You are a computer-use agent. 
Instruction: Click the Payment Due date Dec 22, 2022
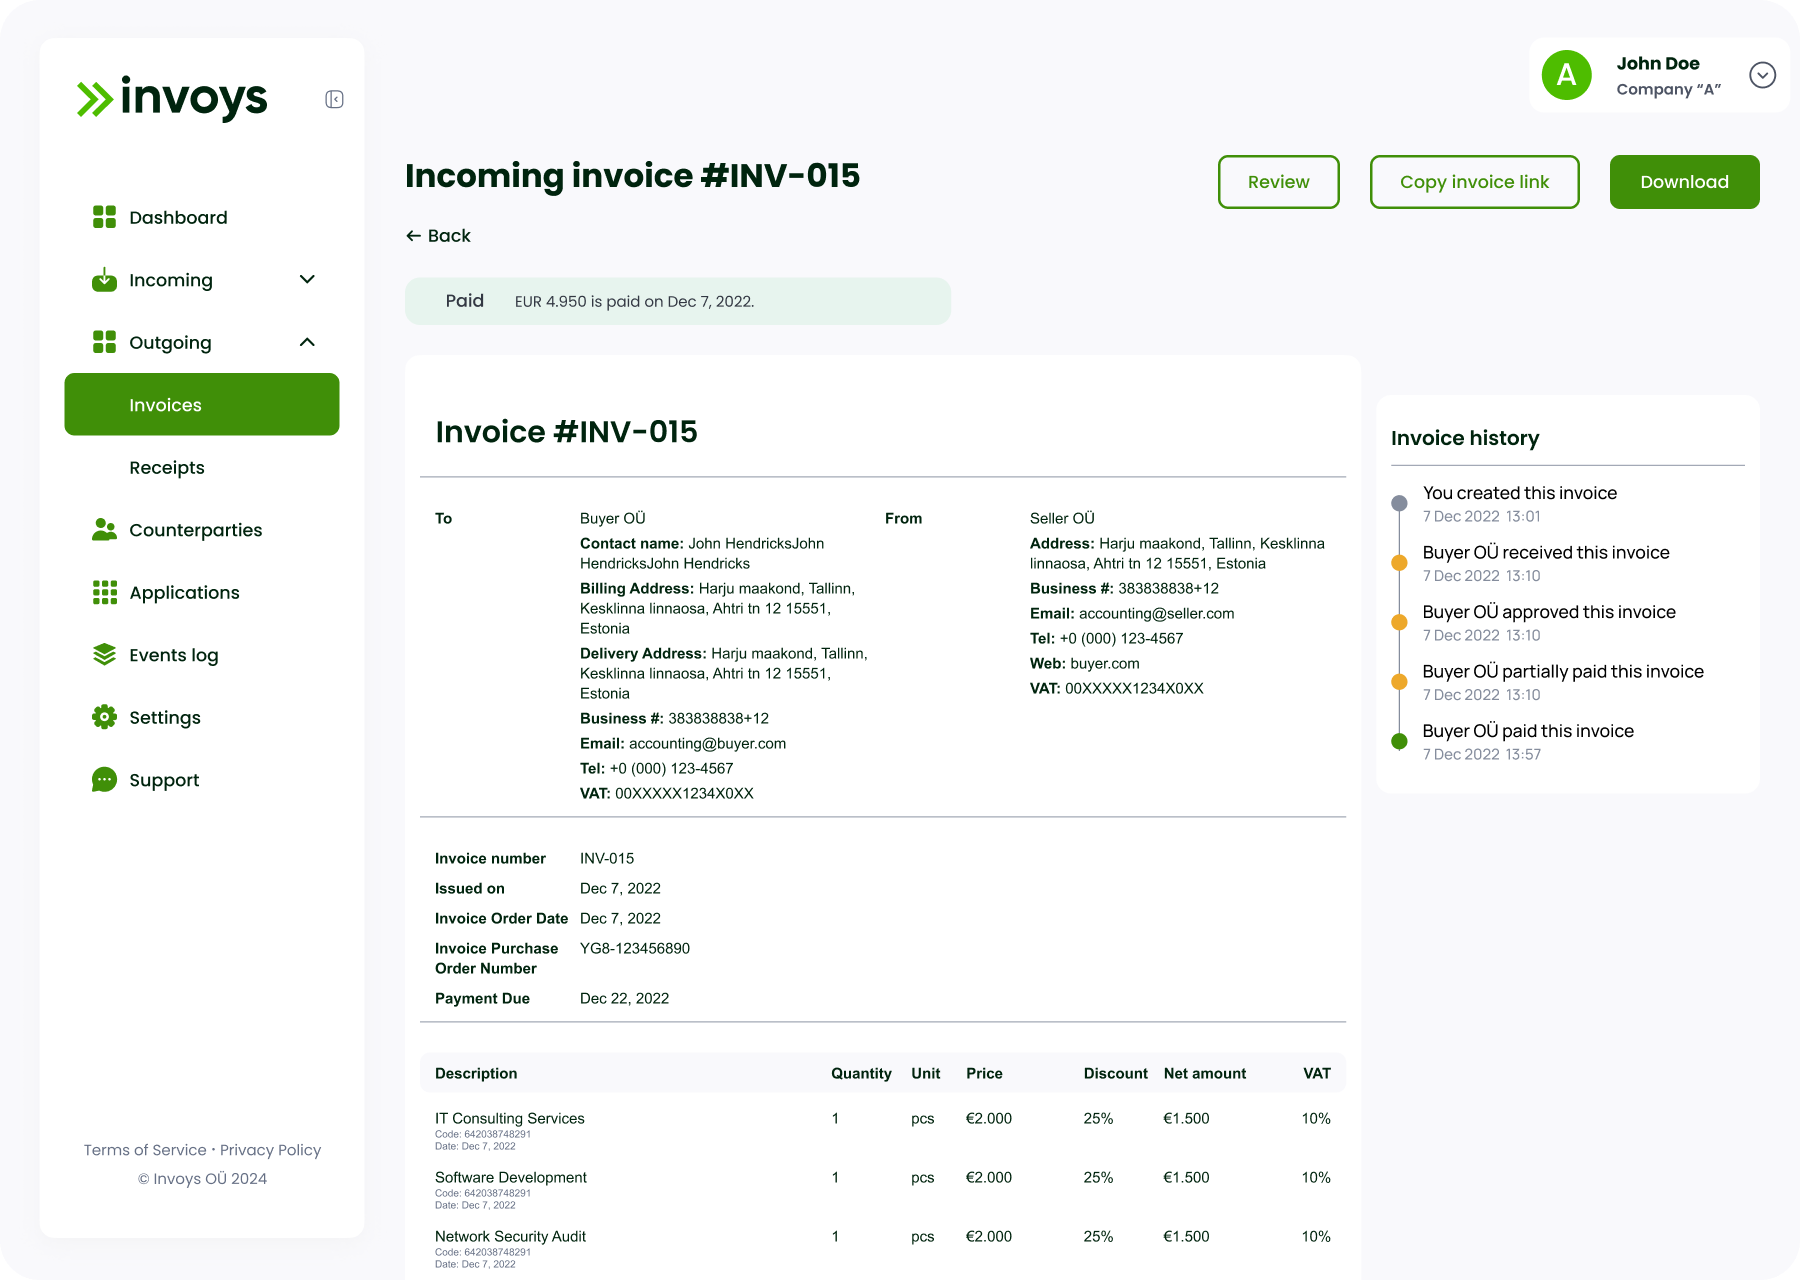pyautogui.click(x=624, y=998)
